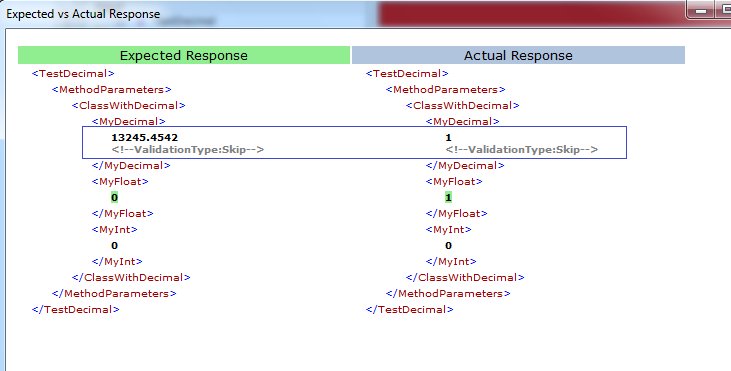Screen dimensions: 731x371
Task: Select closing </ClassWithDecimal> tag in Expected Response
Action: point(131,277)
